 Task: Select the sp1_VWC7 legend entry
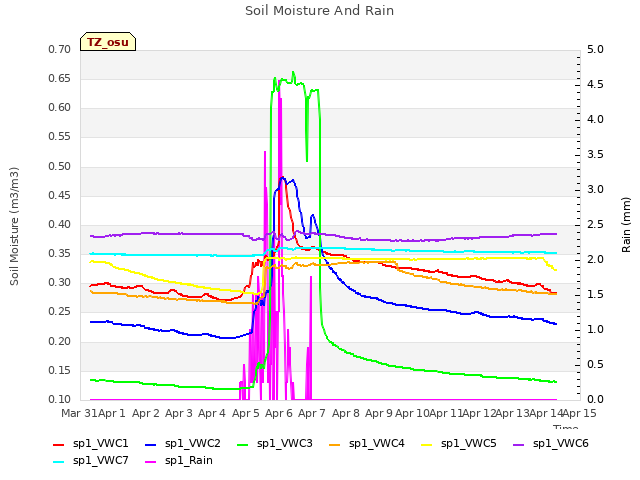pyautogui.click(x=91, y=461)
